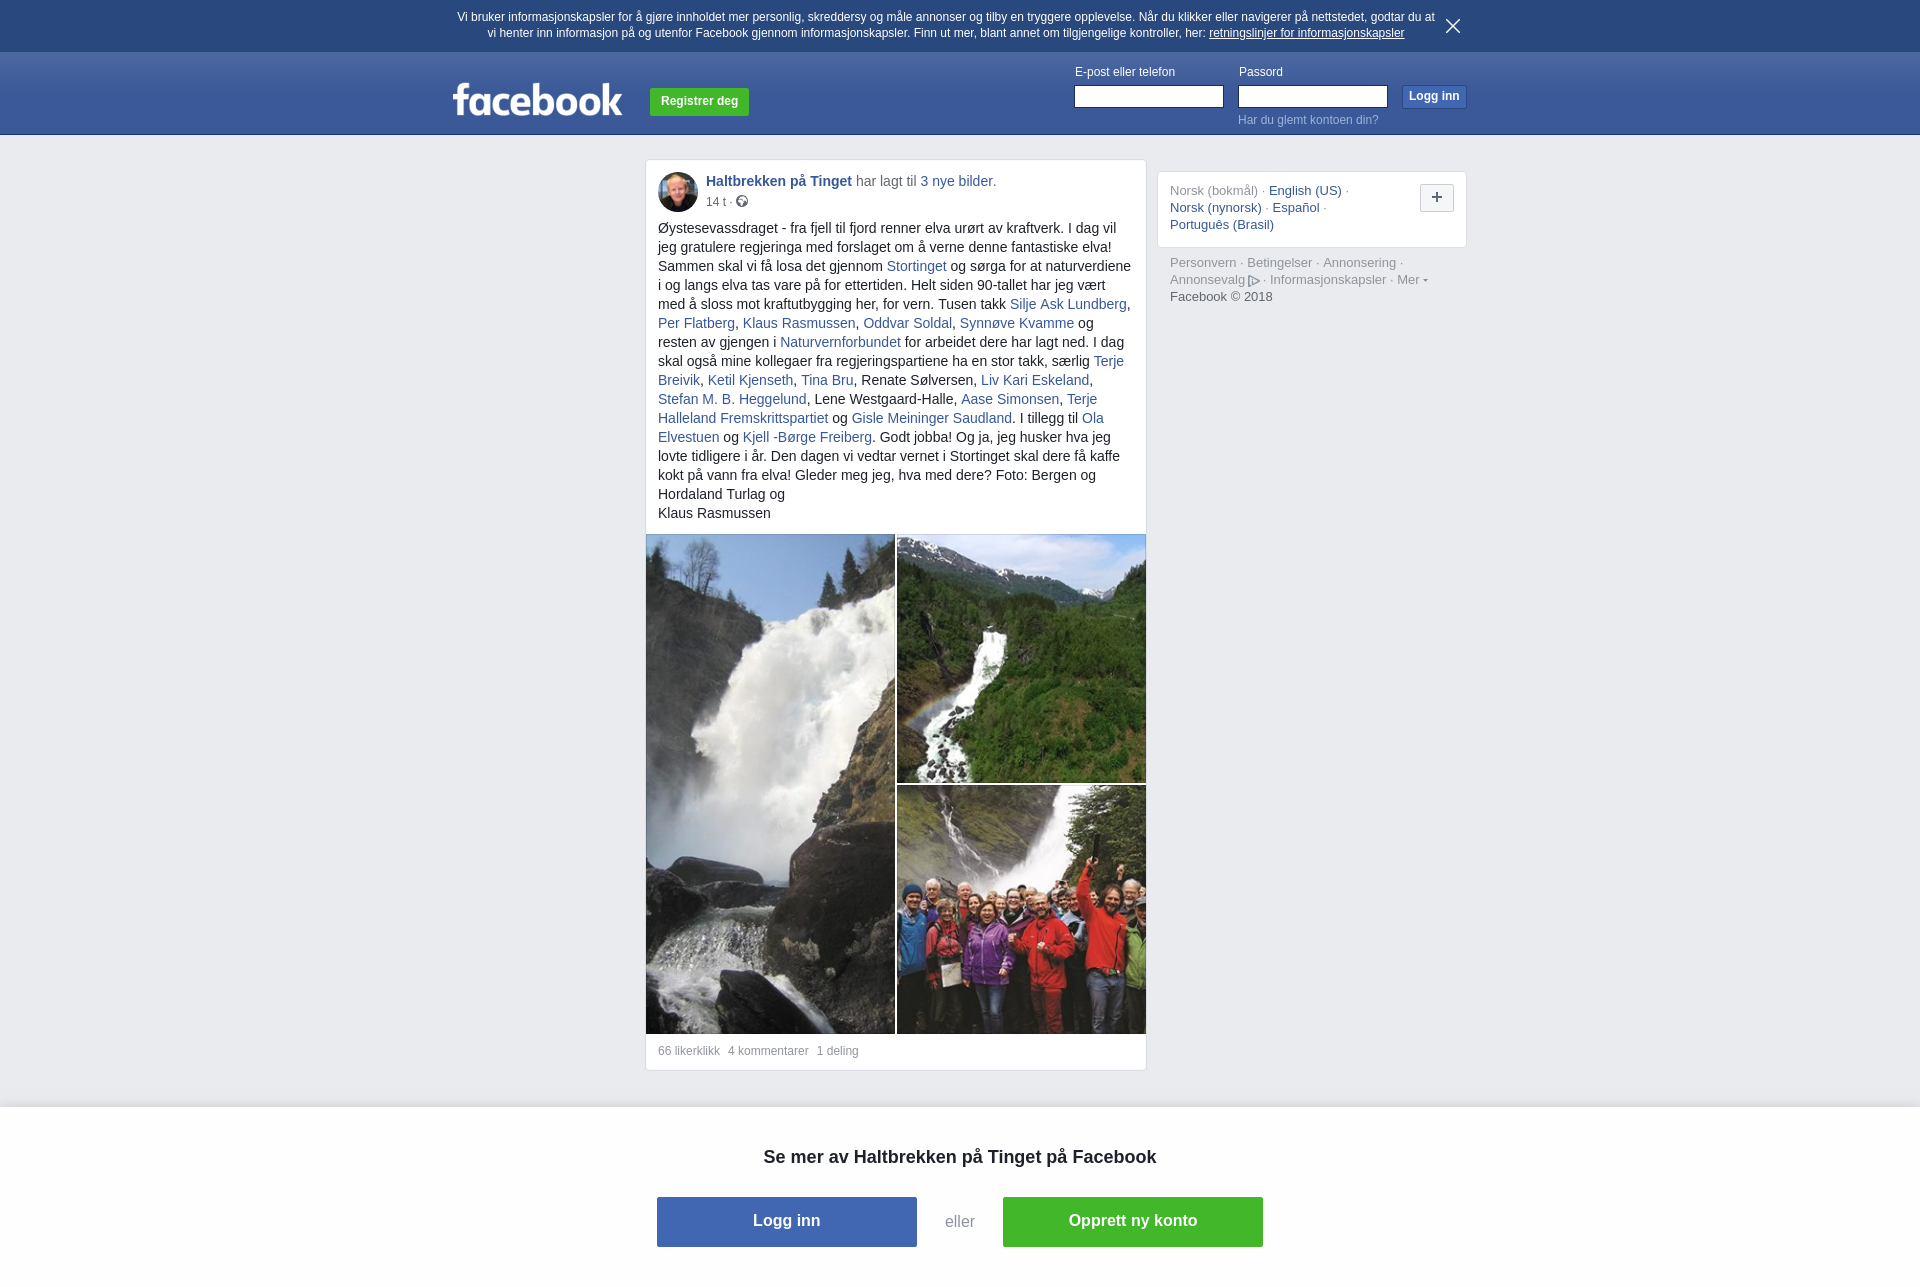Open the large waterfall photo thumbnail
The height and width of the screenshot is (1287, 1920).
(770, 784)
